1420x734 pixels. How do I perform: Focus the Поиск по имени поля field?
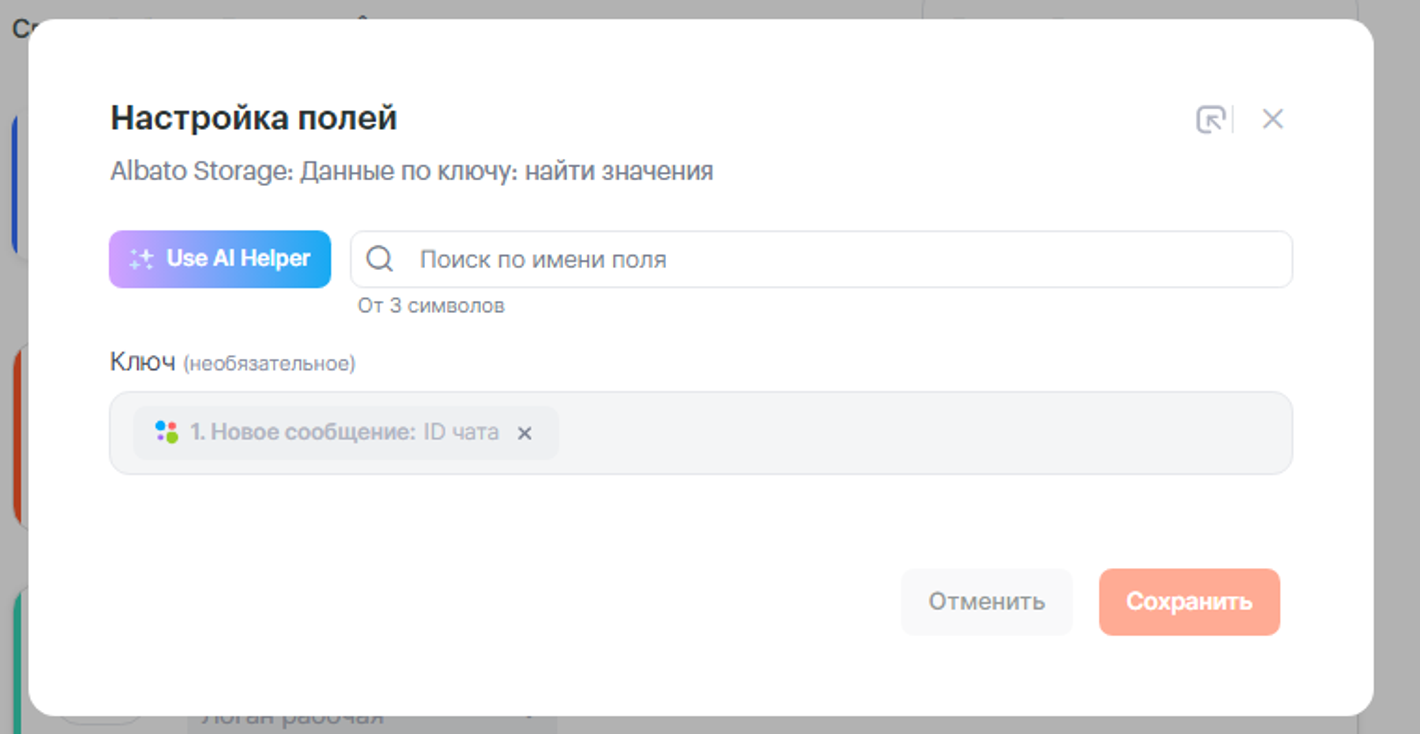pyautogui.click(x=840, y=260)
